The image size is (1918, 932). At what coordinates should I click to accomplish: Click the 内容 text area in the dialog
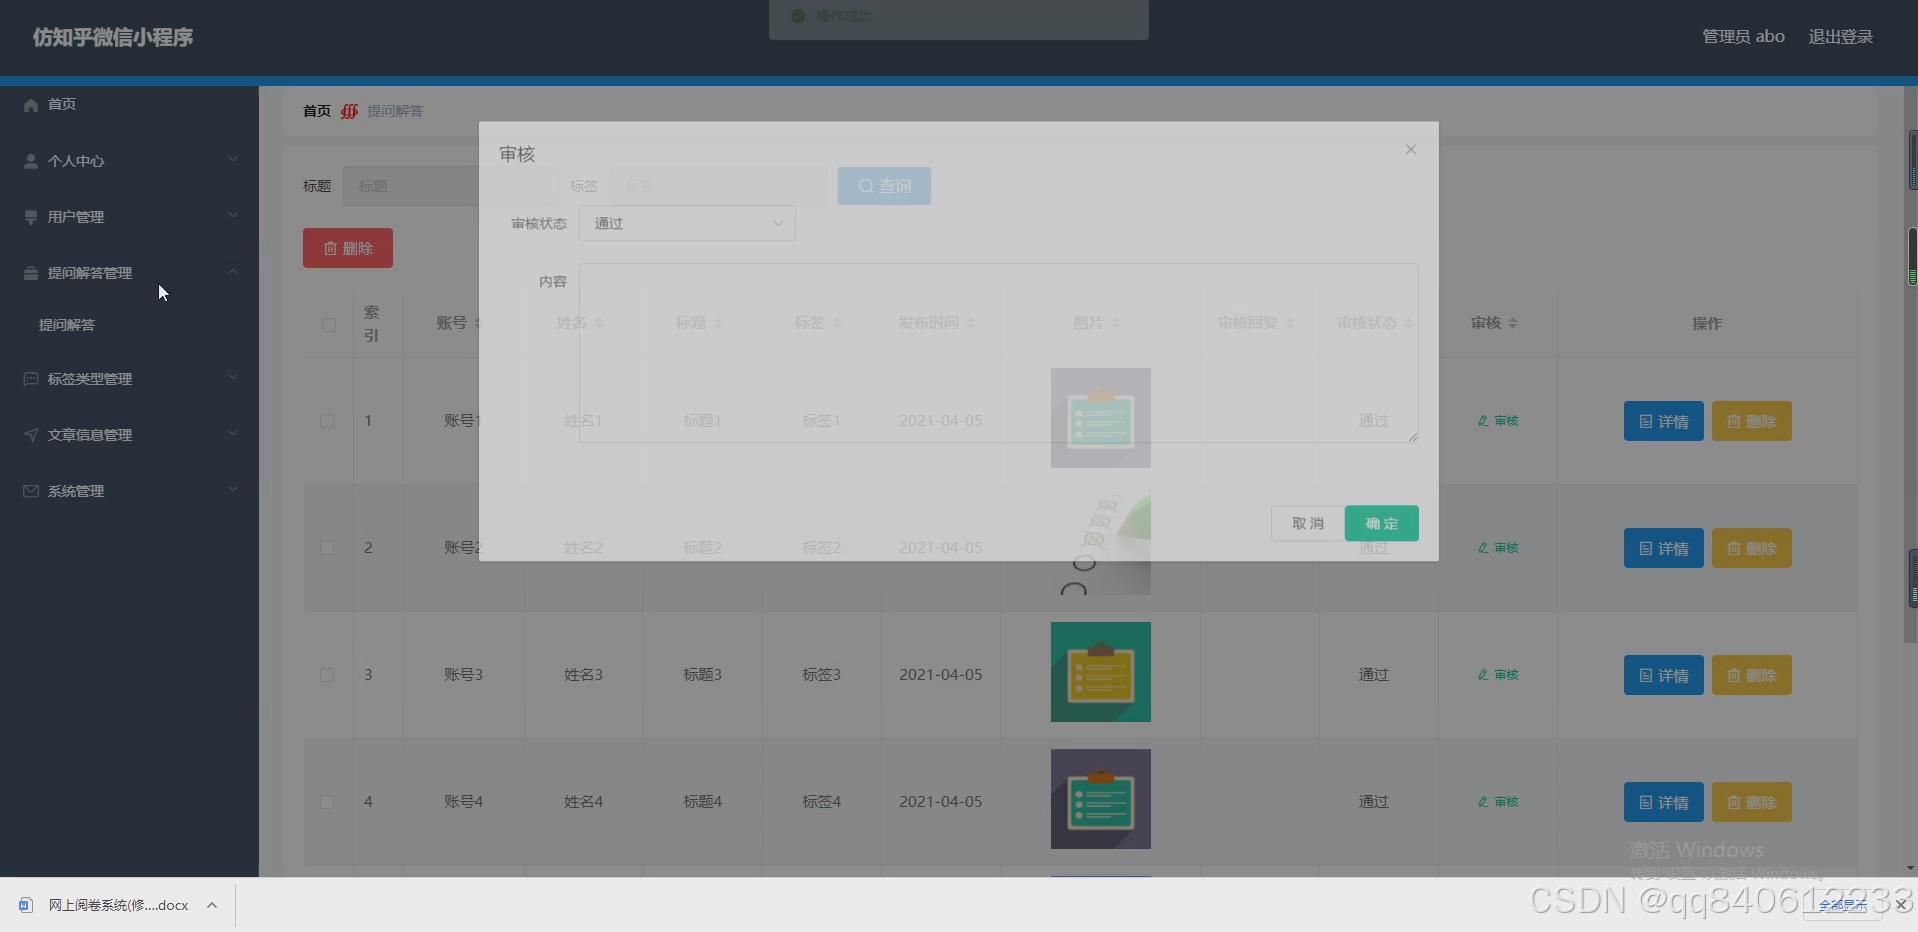click(x=998, y=353)
